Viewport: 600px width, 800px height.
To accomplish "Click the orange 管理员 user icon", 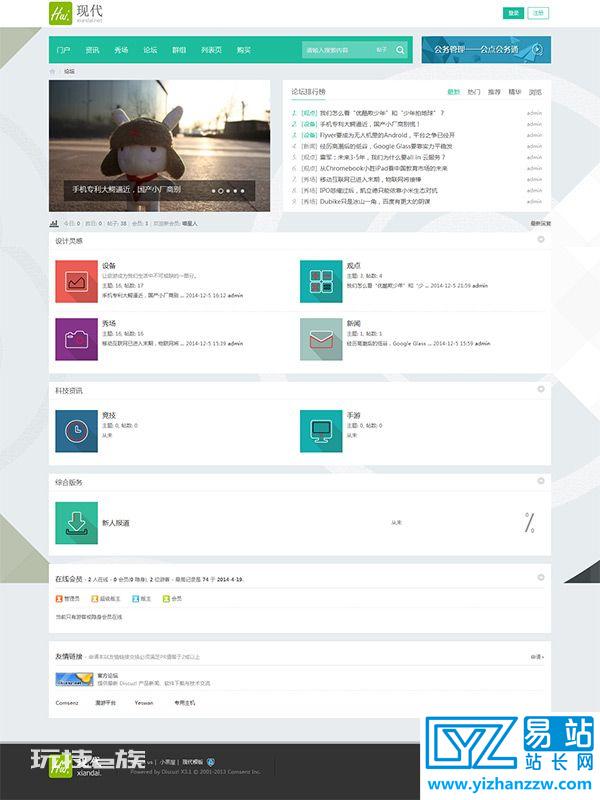I will (59, 598).
